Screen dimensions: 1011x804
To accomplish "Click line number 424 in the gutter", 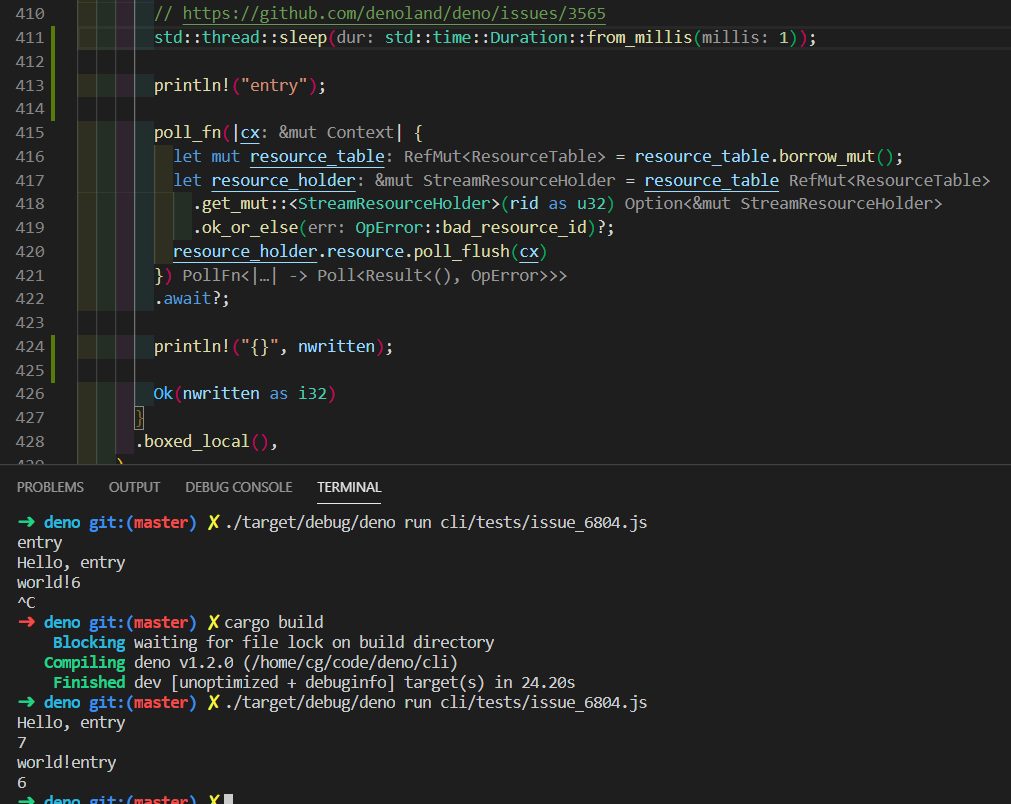I will (x=30, y=347).
